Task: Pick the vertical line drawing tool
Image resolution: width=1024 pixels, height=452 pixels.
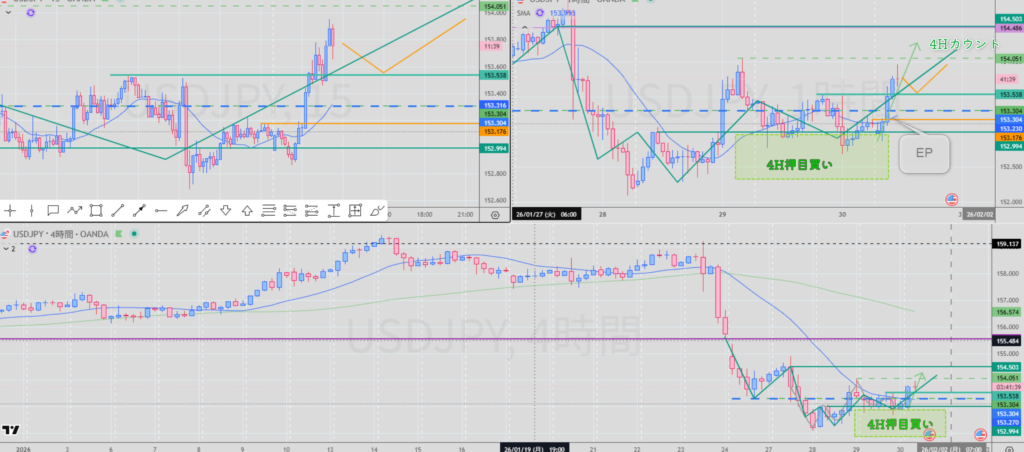Action: tap(32, 211)
